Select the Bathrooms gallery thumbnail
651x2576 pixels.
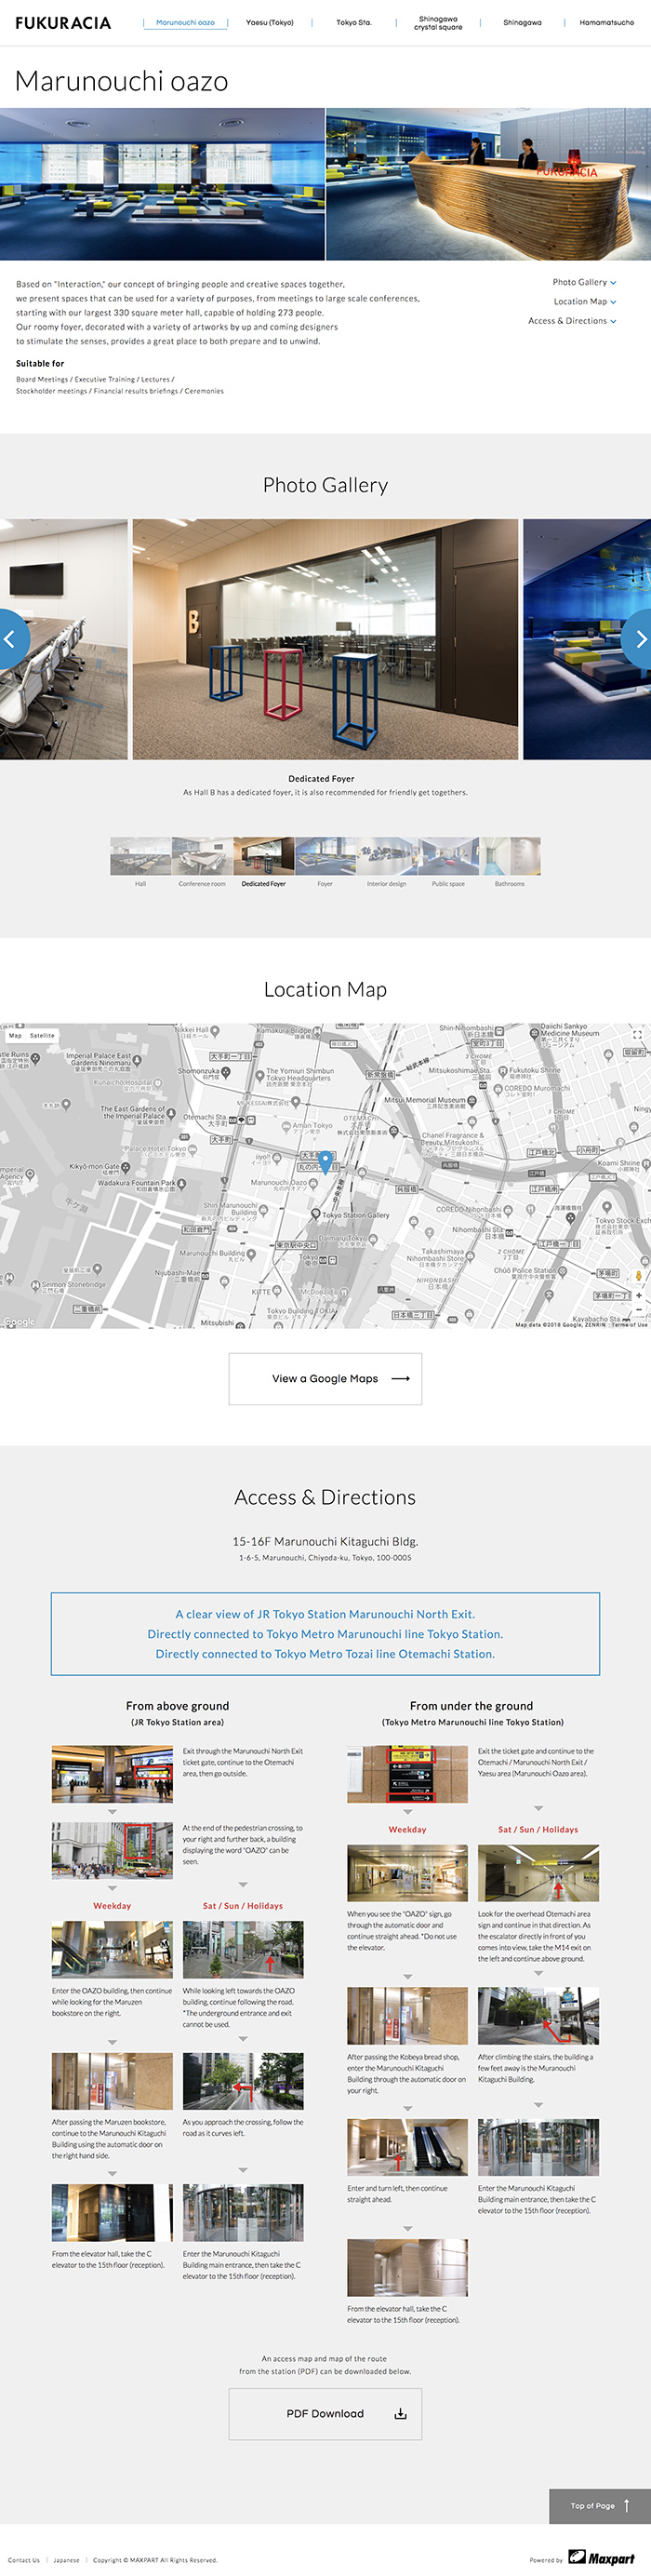510,856
